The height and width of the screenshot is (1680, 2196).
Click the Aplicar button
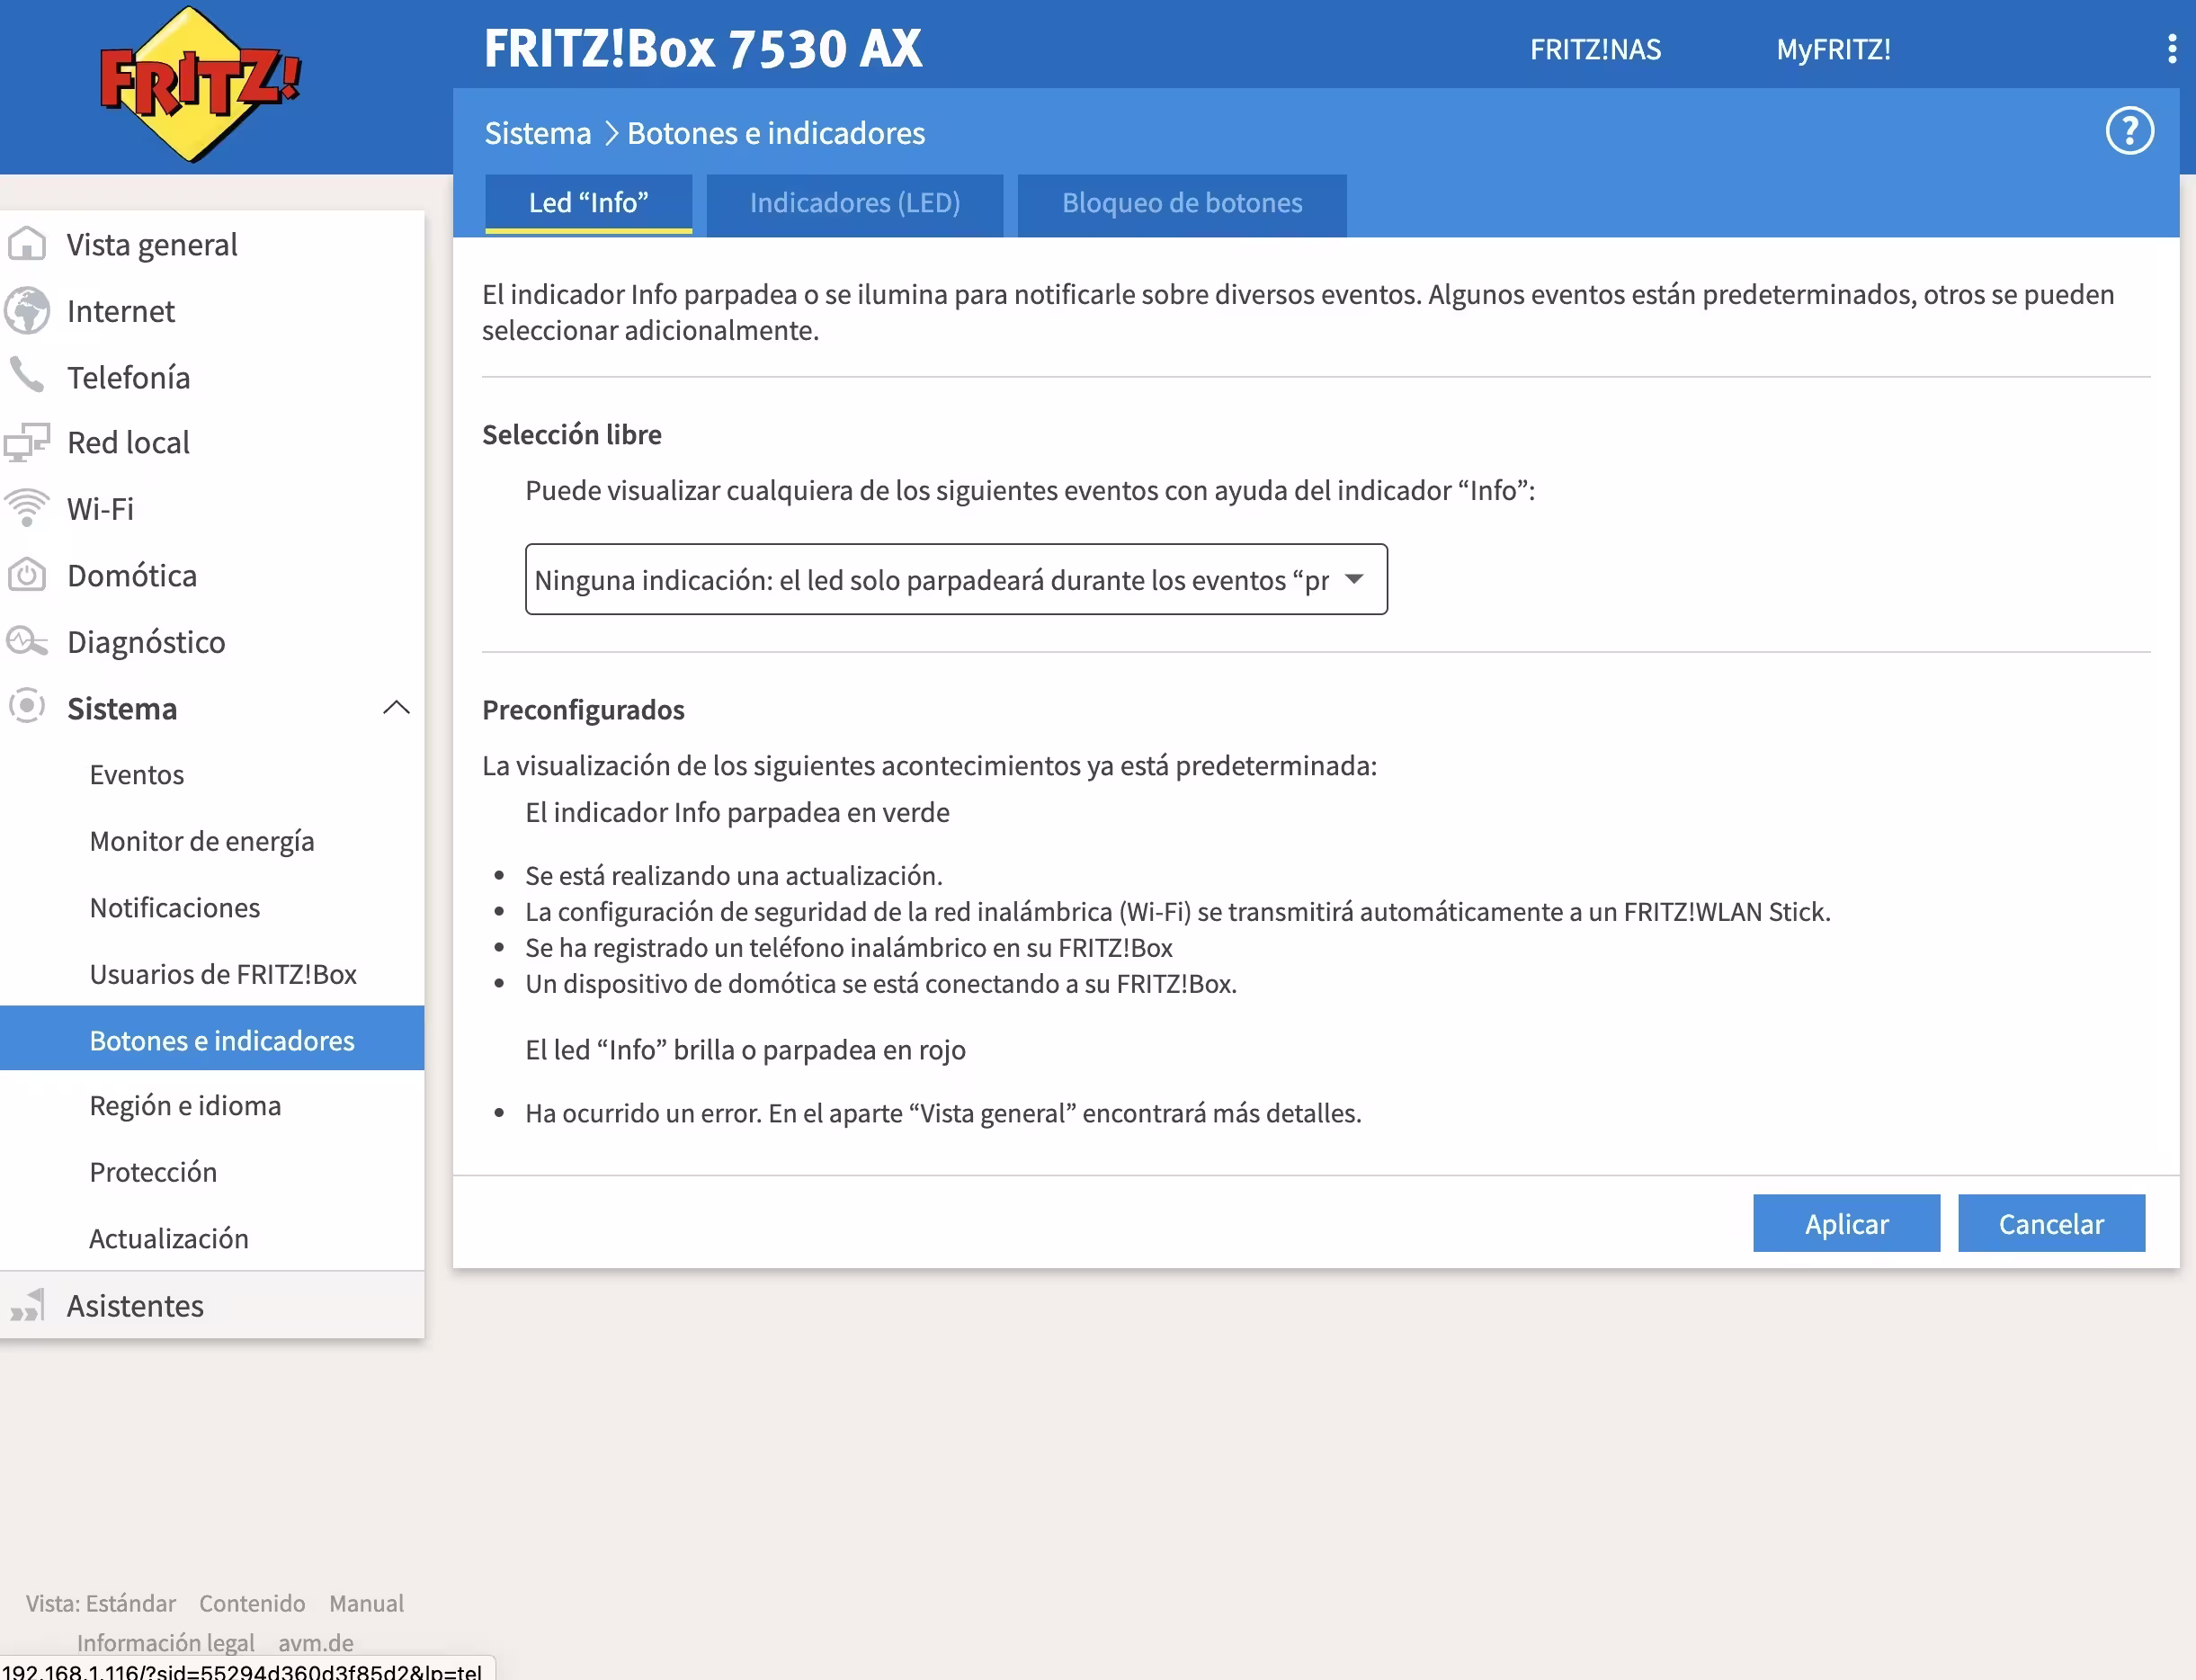[1846, 1223]
